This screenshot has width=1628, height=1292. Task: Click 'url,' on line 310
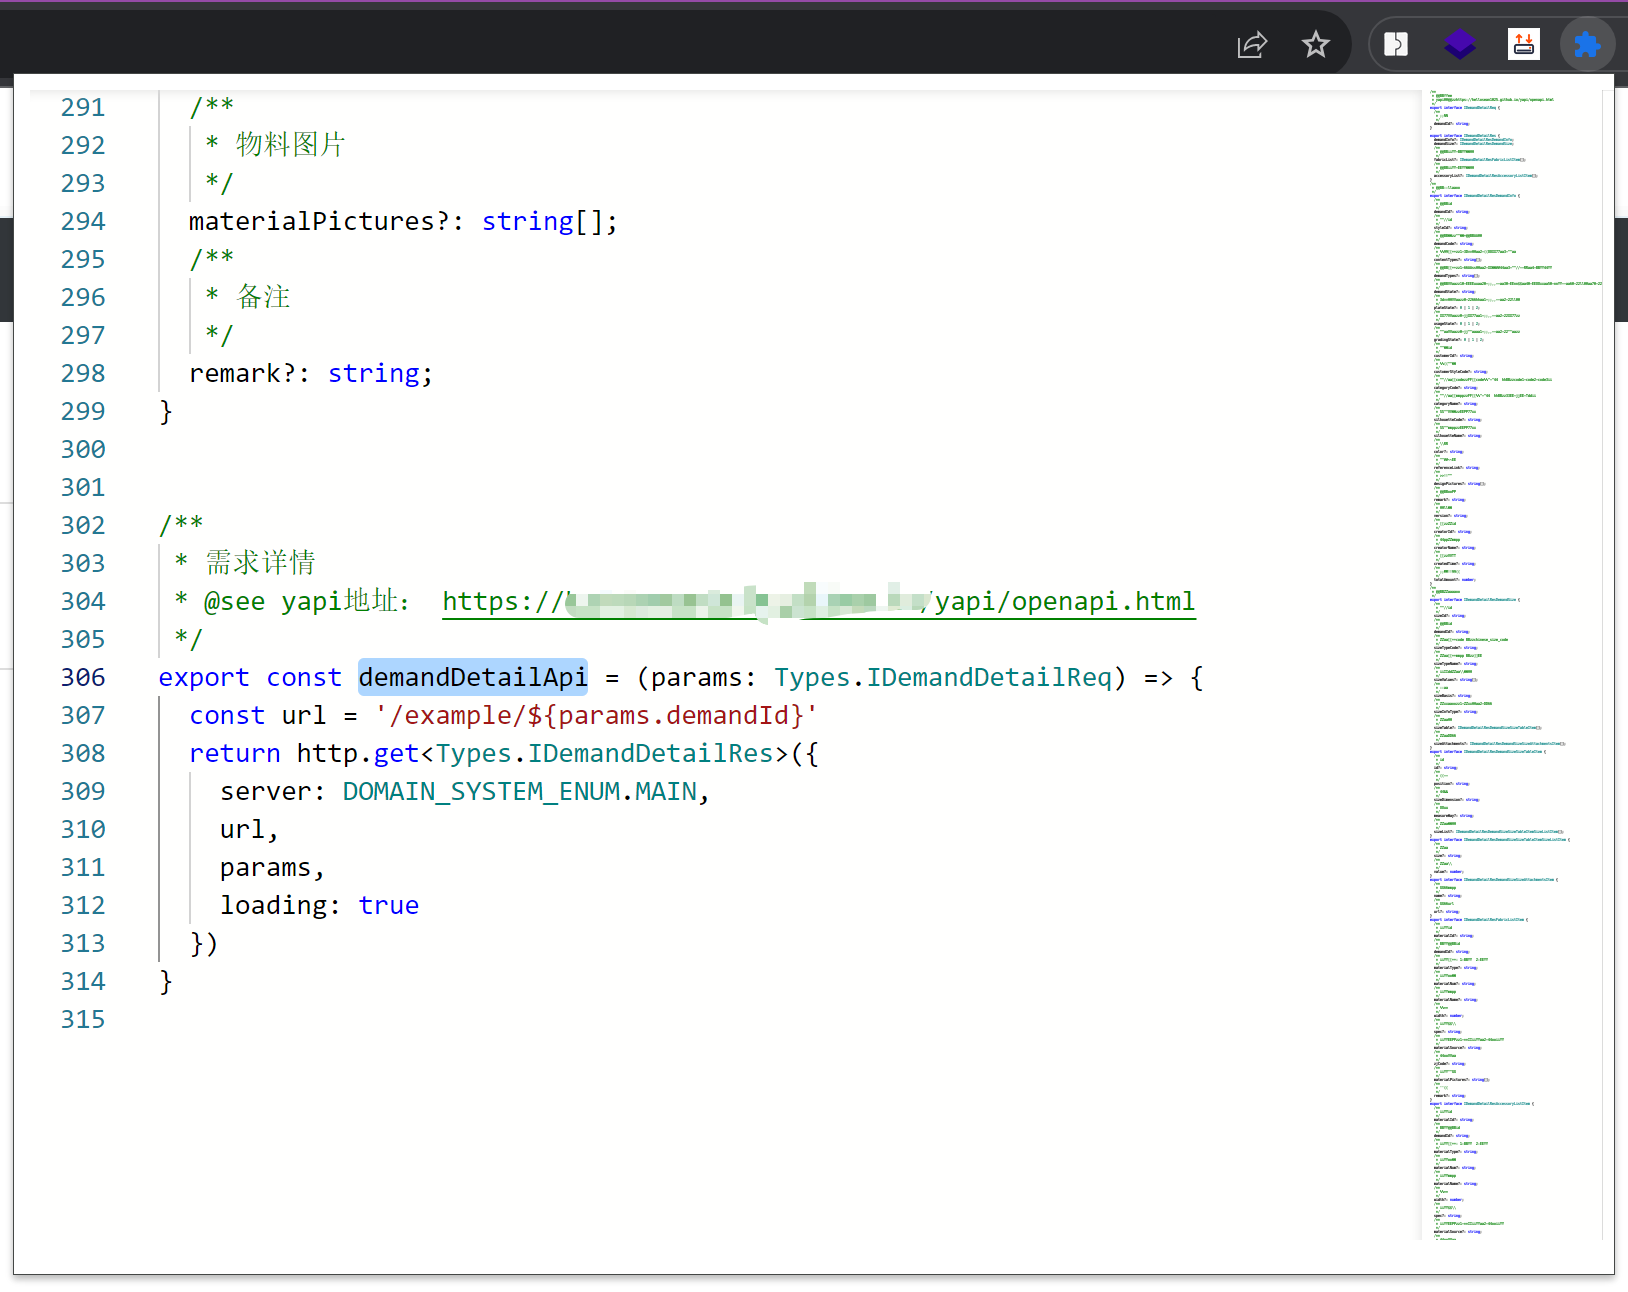pos(249,829)
